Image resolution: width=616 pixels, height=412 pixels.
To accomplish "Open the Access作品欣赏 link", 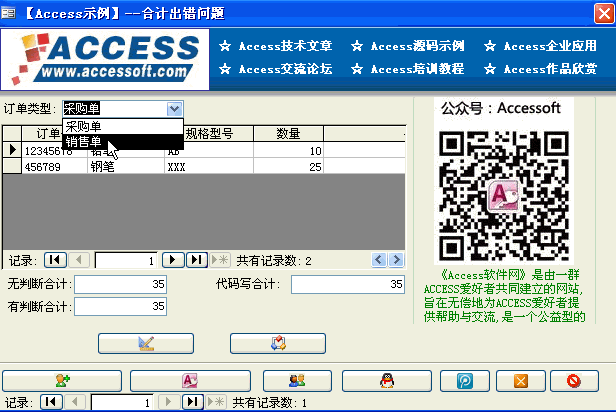I will pyautogui.click(x=550, y=69).
